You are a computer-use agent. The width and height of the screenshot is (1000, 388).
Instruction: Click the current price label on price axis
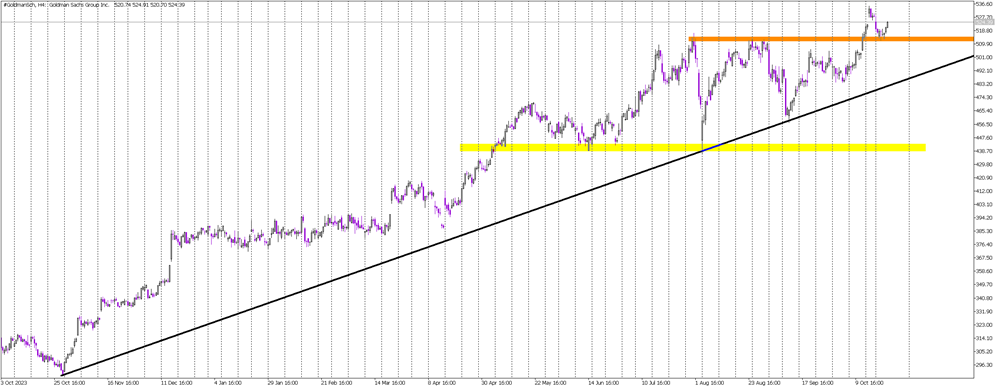[986, 22]
